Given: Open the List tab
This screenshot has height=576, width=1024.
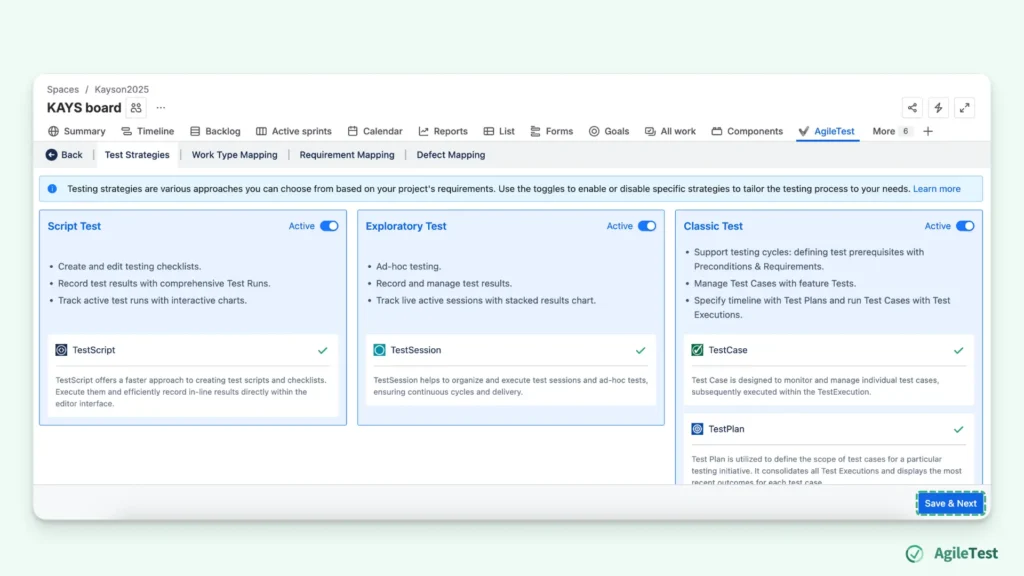Looking at the screenshot, I should coord(499,131).
